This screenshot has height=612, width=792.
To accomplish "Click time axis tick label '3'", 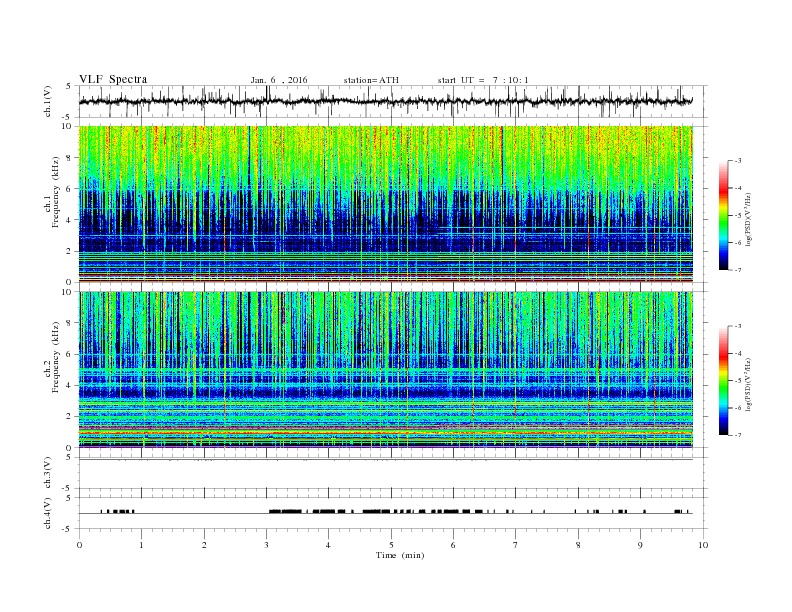I will point(266,545).
